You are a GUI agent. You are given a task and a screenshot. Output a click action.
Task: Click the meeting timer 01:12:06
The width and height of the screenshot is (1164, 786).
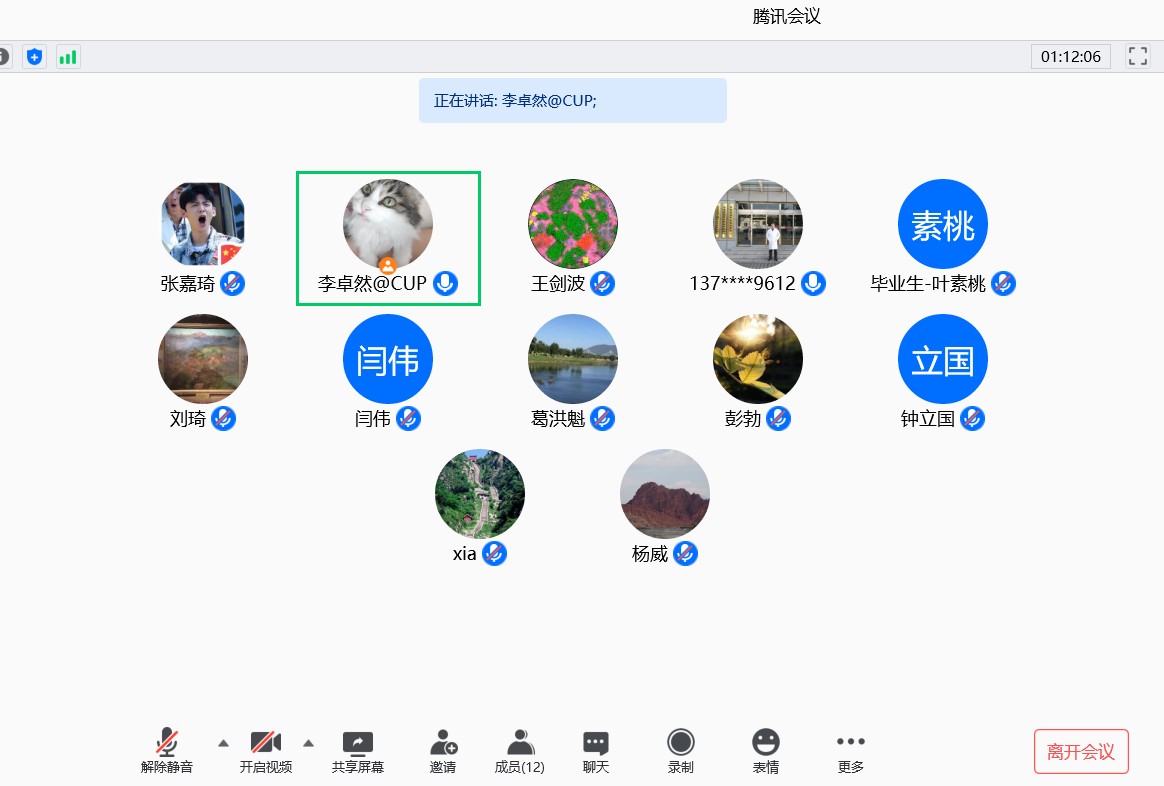(1070, 57)
